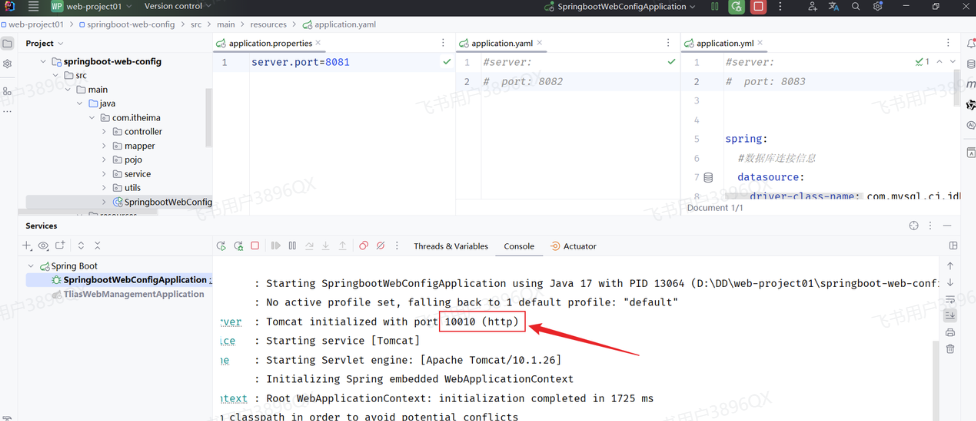Close the application.properties tab
Screen dimensions: 976x421
318,43
